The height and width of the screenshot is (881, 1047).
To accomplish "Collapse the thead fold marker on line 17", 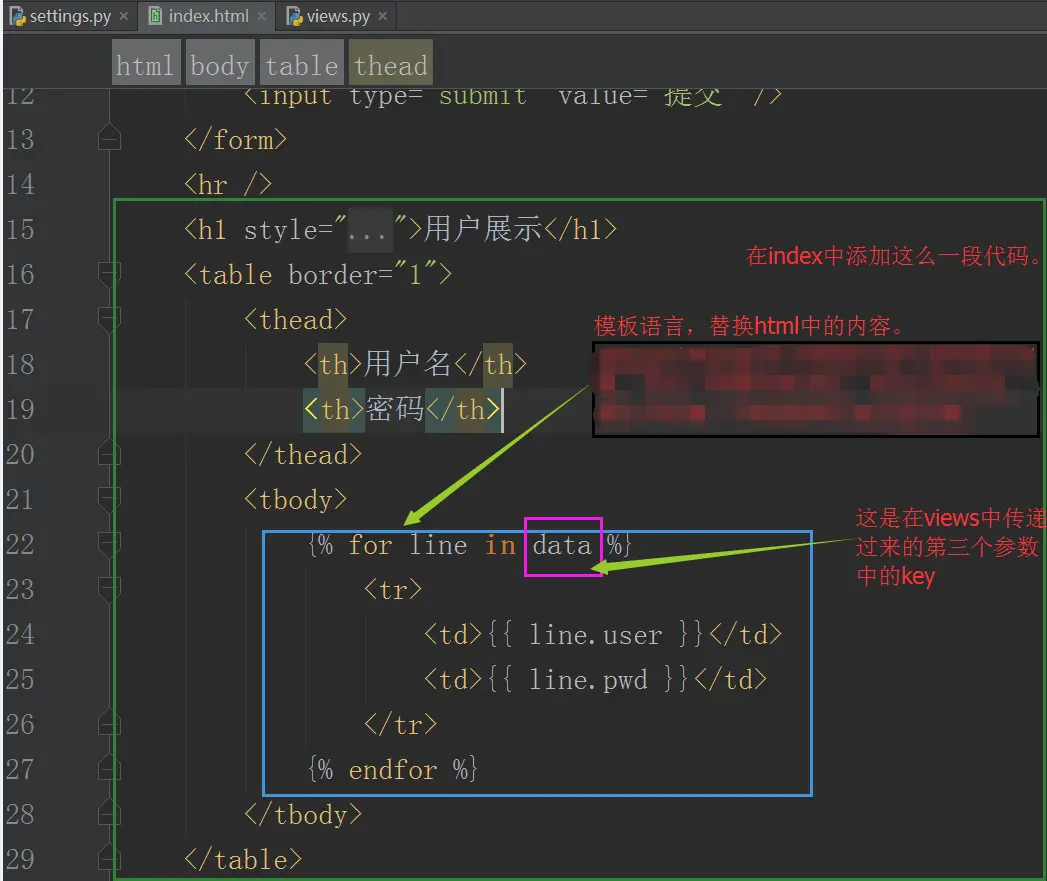I will 109,319.
